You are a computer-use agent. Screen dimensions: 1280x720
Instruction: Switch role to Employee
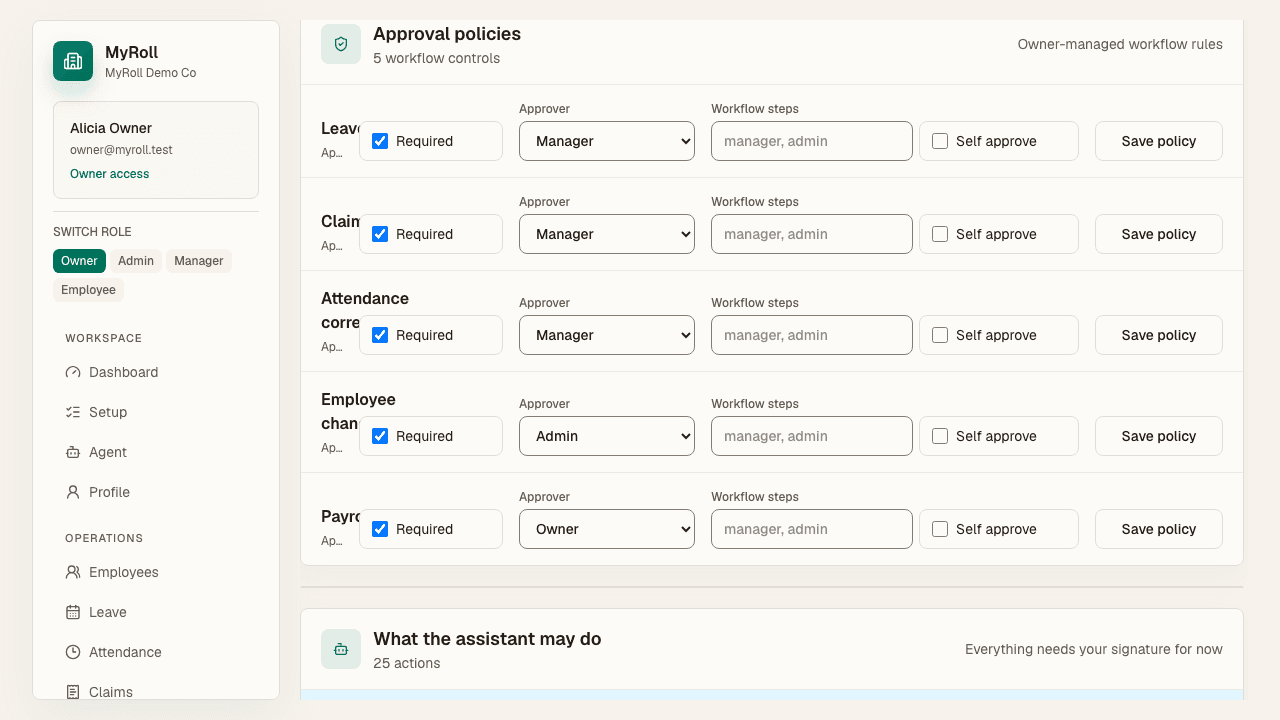88,290
